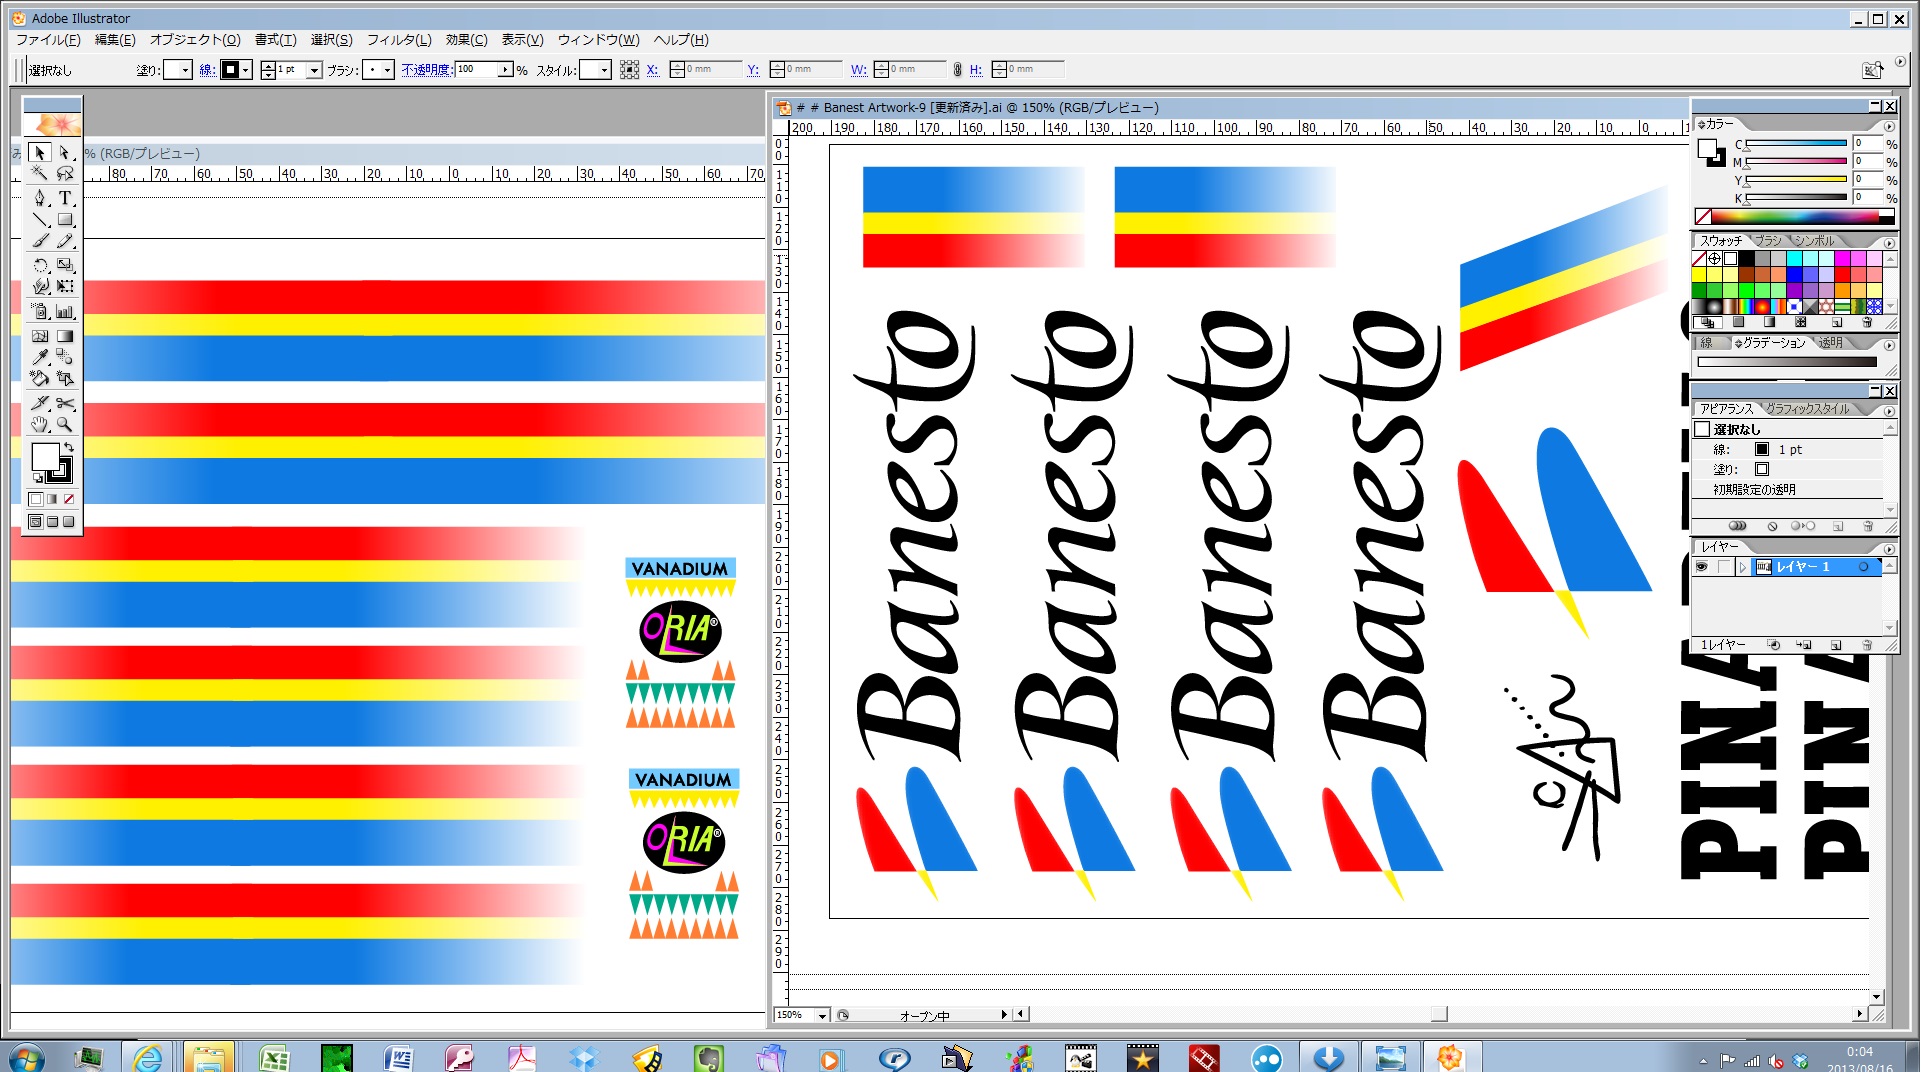1924x1072 pixels.
Task: Expand レイヤー 1 disclosure triangle
Action: [1743, 567]
